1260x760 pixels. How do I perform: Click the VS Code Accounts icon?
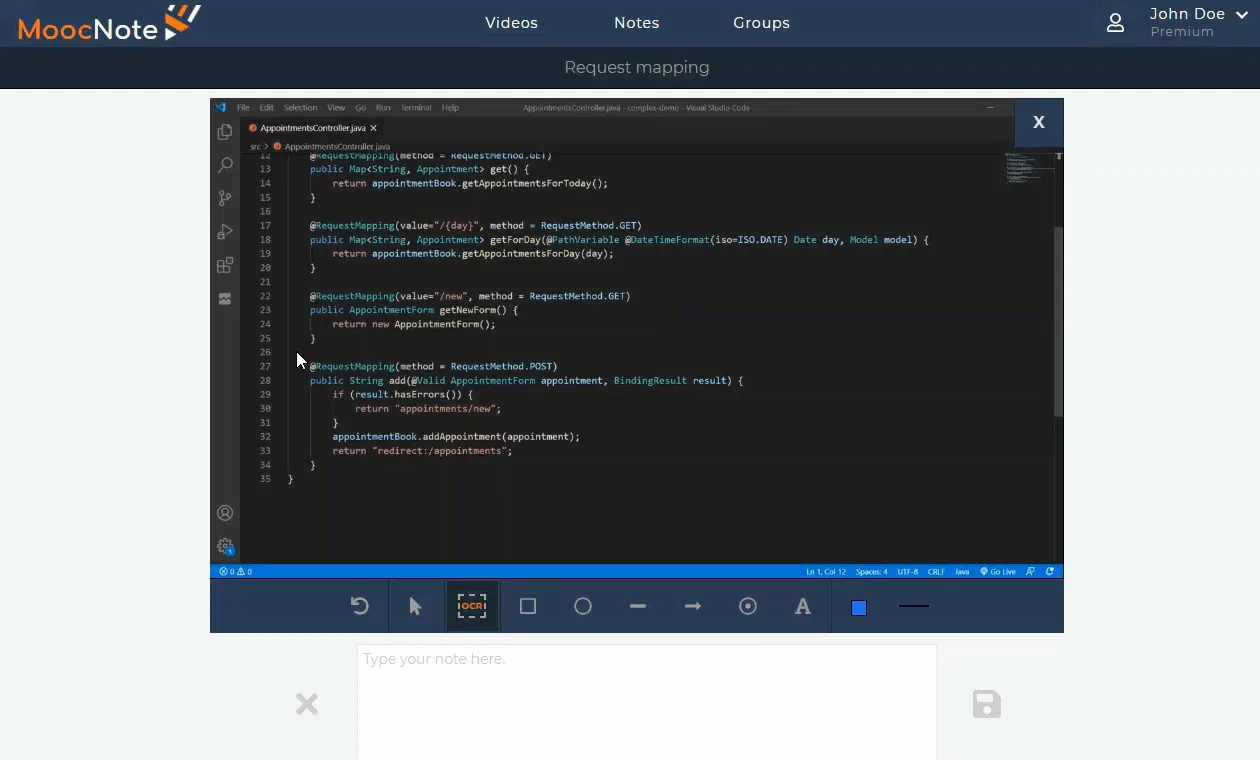pos(225,513)
